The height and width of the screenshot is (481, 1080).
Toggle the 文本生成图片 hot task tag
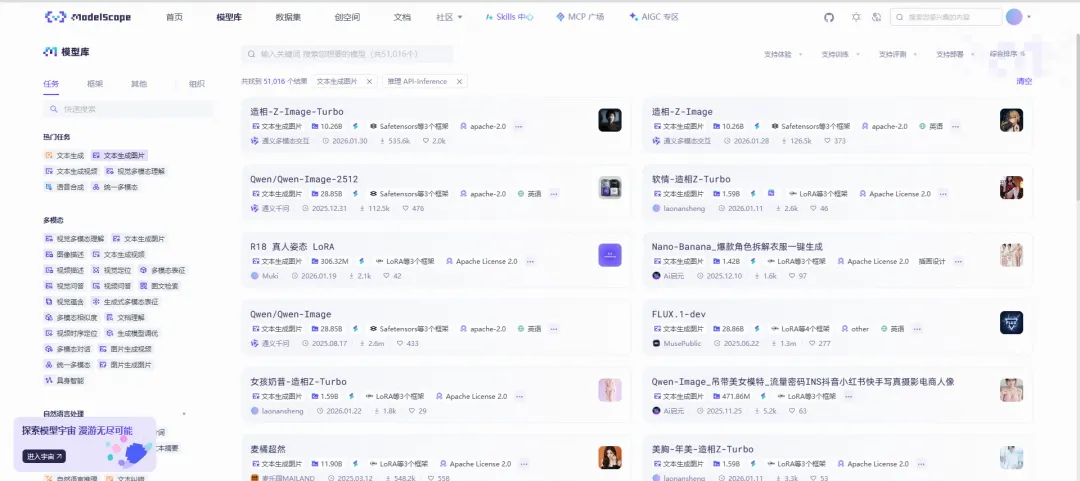[118, 156]
